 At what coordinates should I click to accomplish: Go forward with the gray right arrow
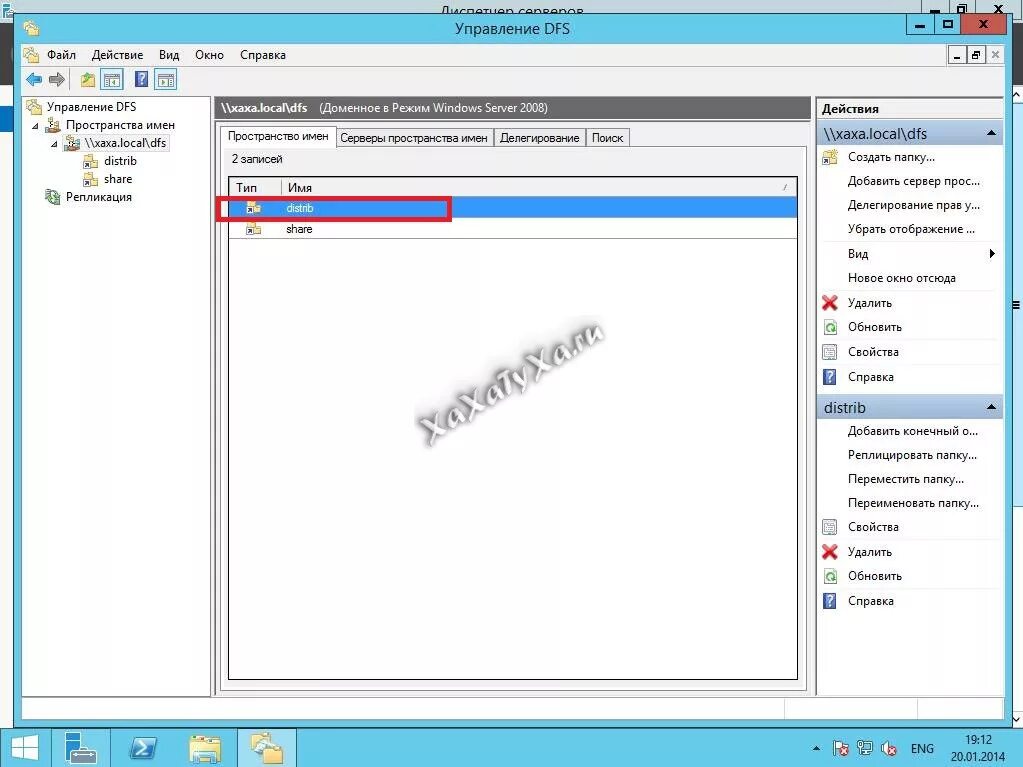click(x=57, y=80)
